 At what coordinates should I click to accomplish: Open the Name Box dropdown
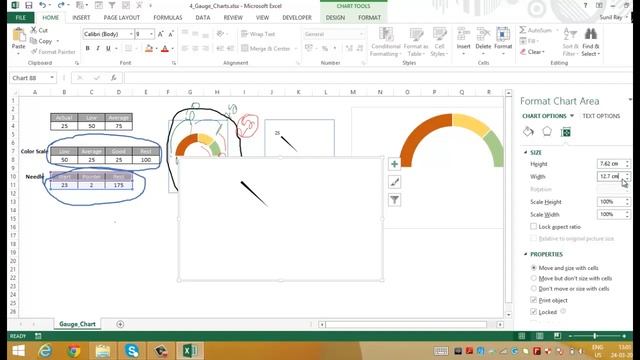coord(52,78)
